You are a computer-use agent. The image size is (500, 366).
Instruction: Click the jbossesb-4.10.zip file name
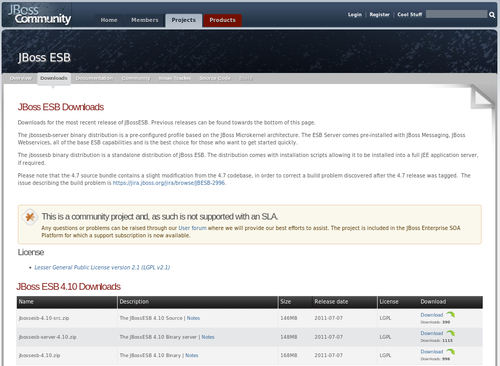coord(40,355)
